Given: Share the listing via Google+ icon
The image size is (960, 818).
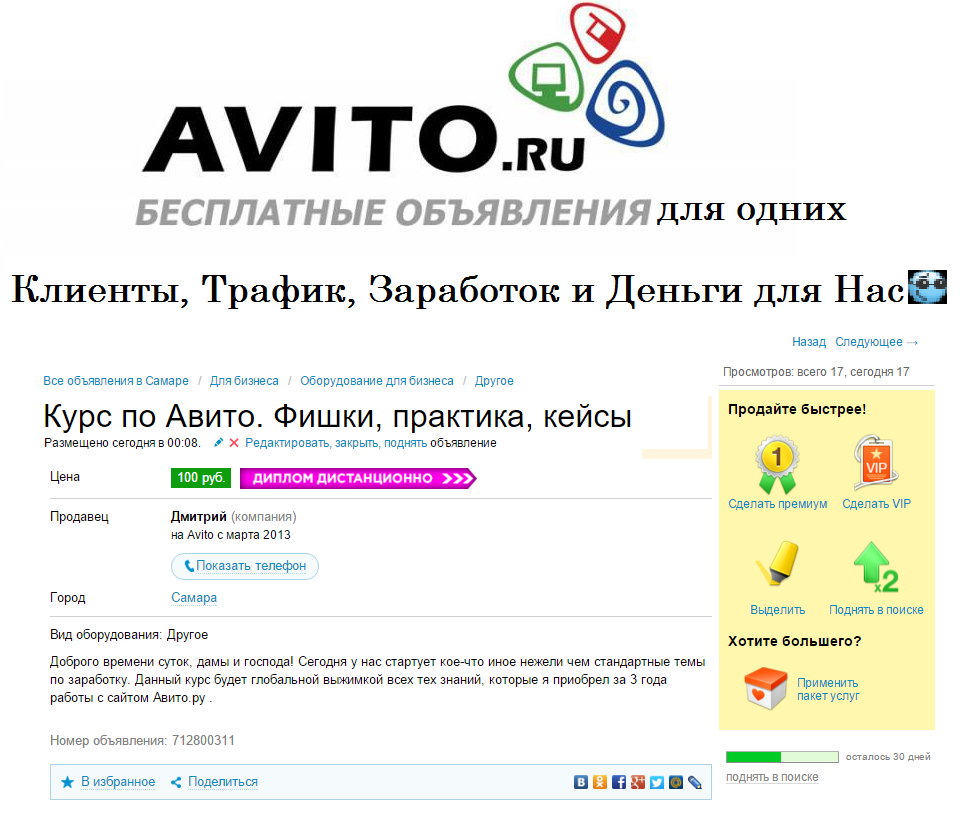Looking at the screenshot, I should 639,781.
